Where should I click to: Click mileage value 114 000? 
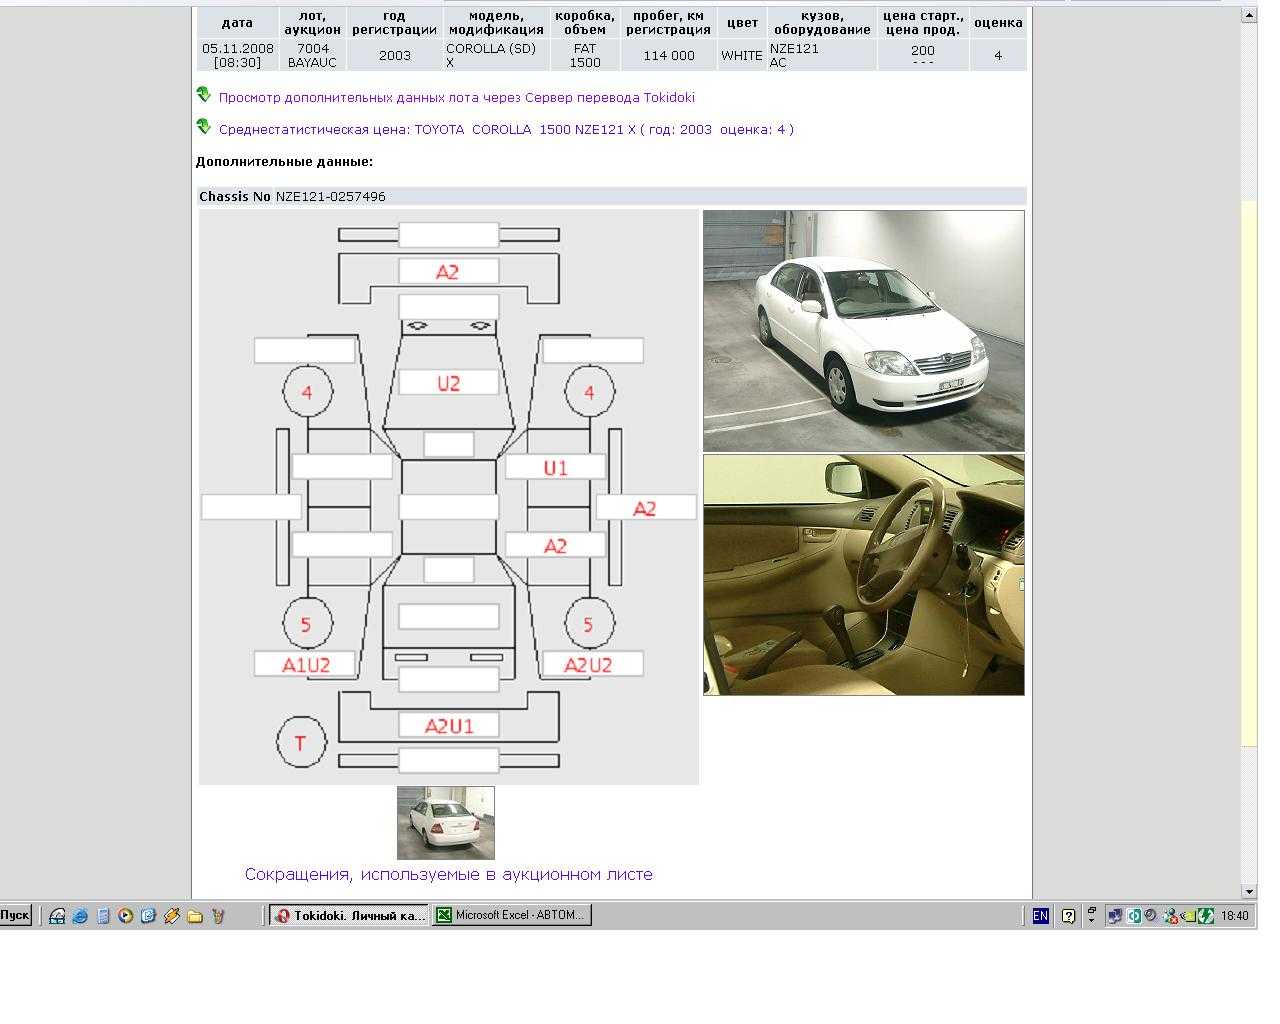pos(669,55)
